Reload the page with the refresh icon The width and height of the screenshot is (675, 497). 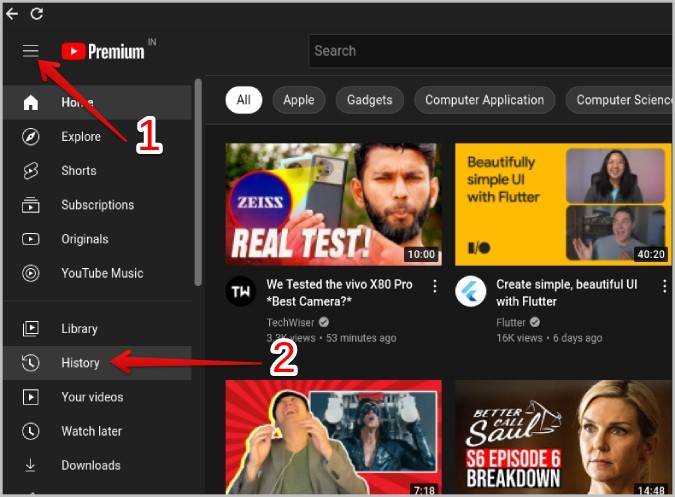37,14
